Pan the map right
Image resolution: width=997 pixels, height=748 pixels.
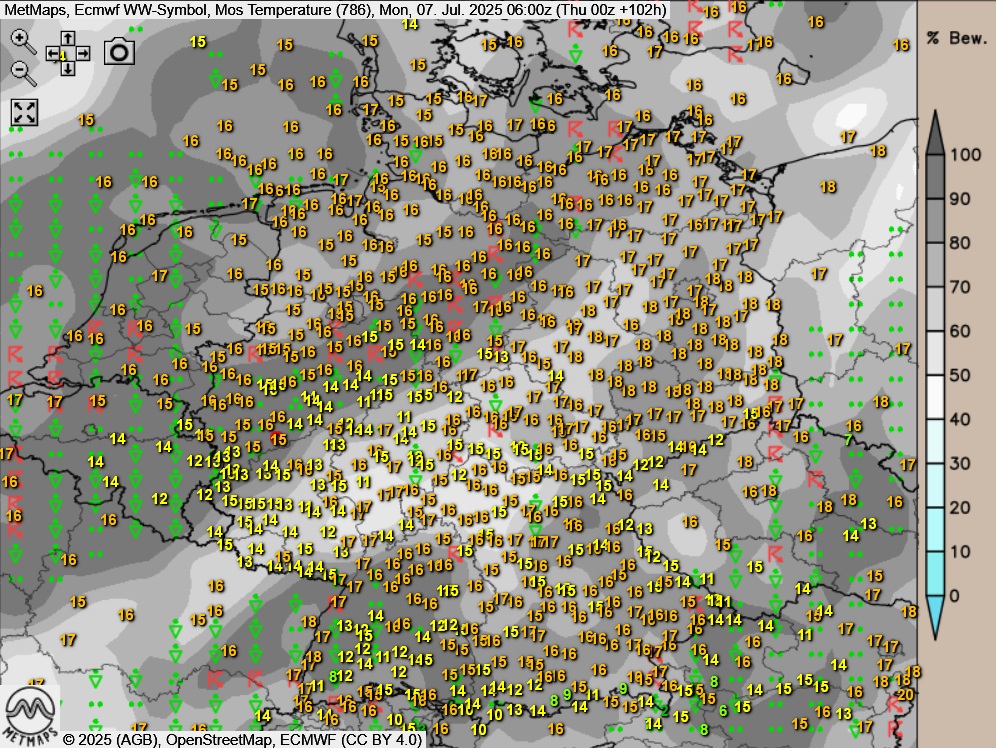tap(83, 54)
